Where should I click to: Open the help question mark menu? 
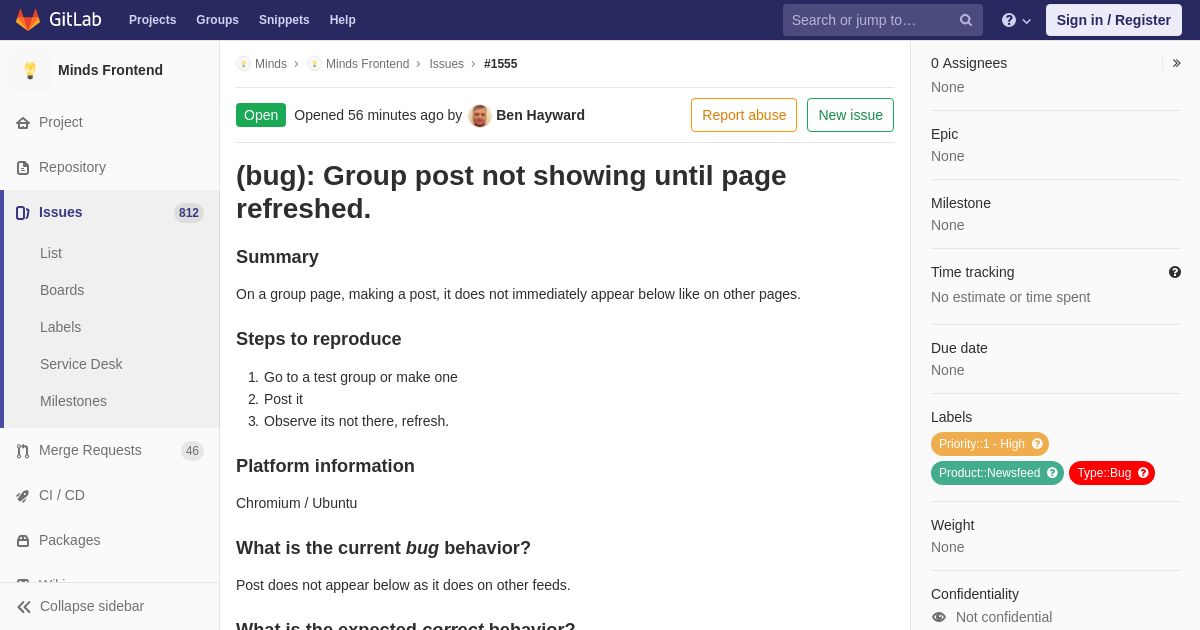tap(1016, 20)
